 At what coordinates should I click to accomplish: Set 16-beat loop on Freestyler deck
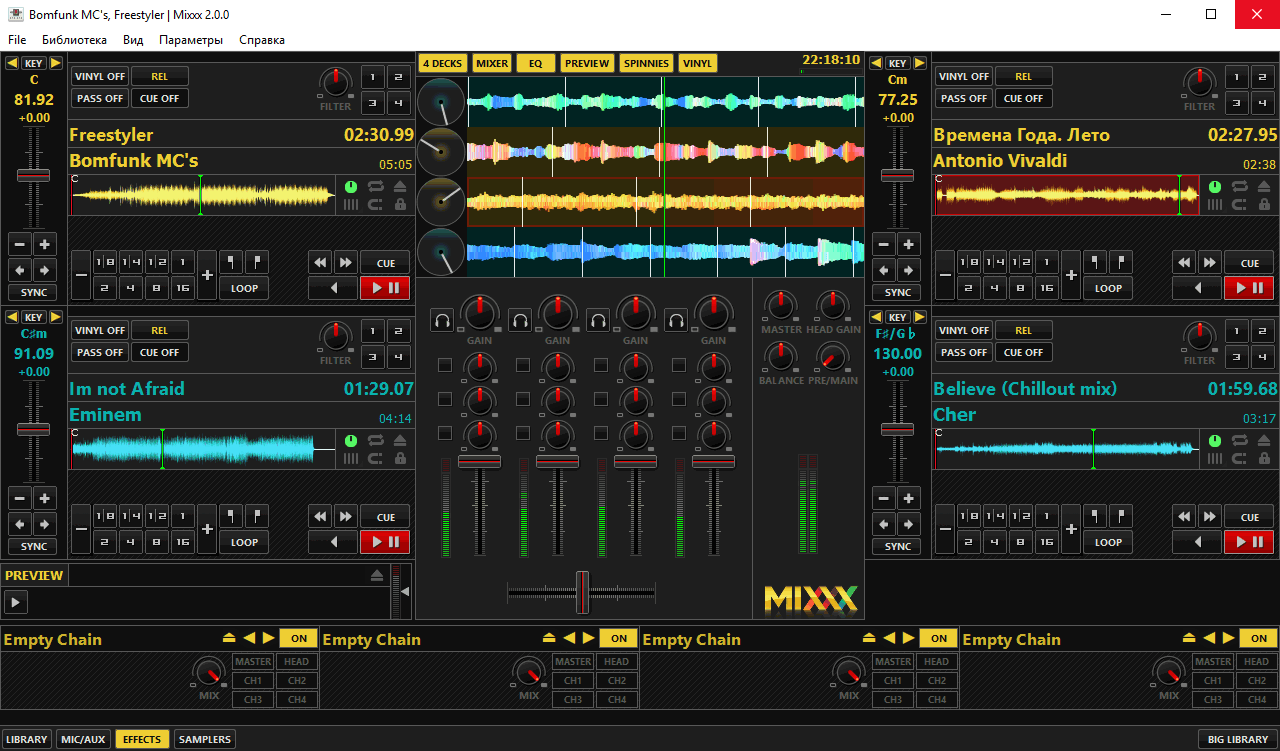[182, 288]
